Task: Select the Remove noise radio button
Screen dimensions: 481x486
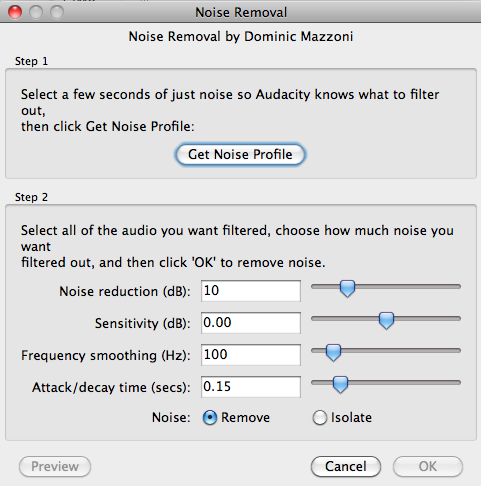Action: 210,418
